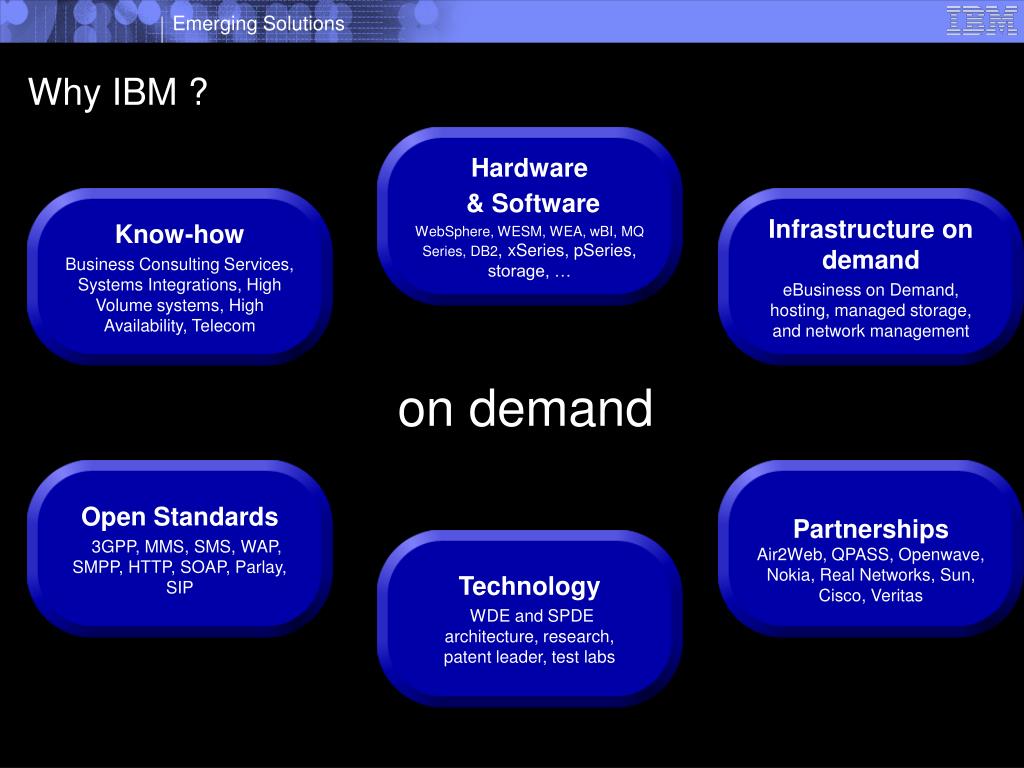Click the 'Emerging Solutions' header text
The width and height of the screenshot is (1024, 768).
(259, 24)
